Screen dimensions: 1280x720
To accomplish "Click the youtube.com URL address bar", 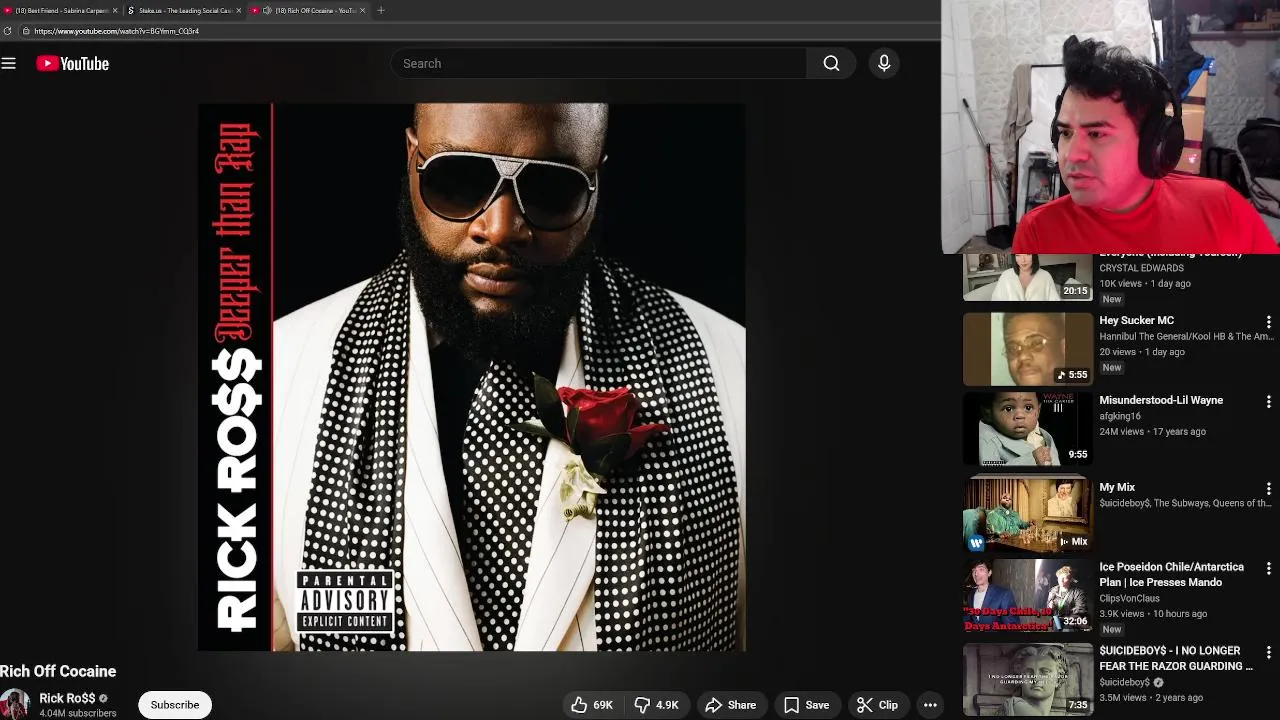I will [480, 31].
